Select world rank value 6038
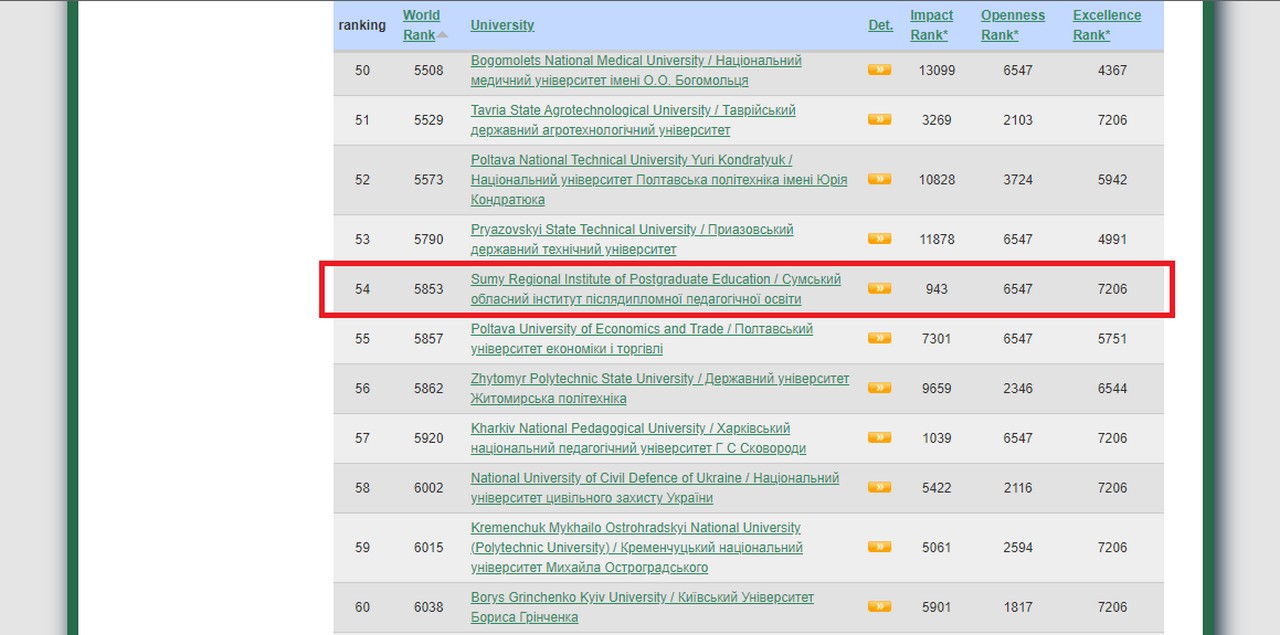 [429, 607]
